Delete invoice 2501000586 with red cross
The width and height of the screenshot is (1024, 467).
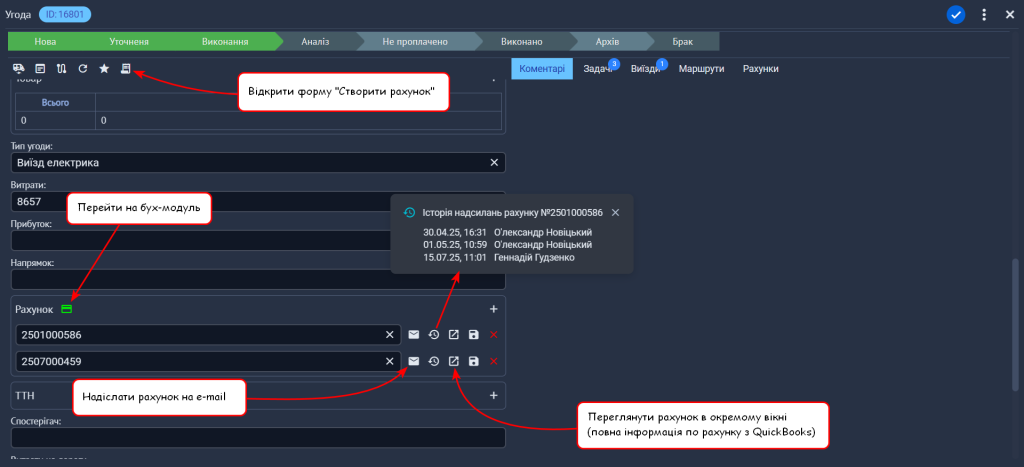(x=494, y=334)
